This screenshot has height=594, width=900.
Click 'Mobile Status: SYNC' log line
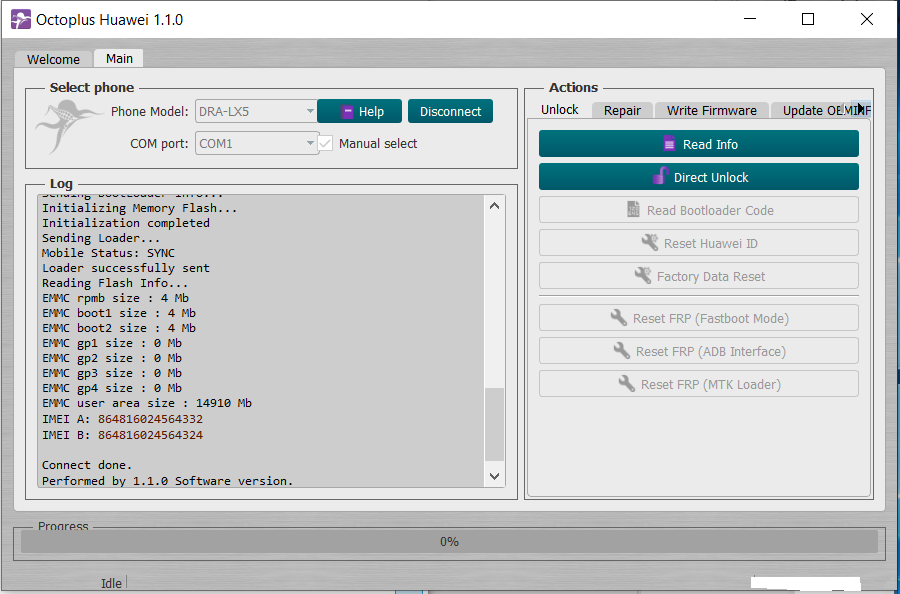point(108,253)
